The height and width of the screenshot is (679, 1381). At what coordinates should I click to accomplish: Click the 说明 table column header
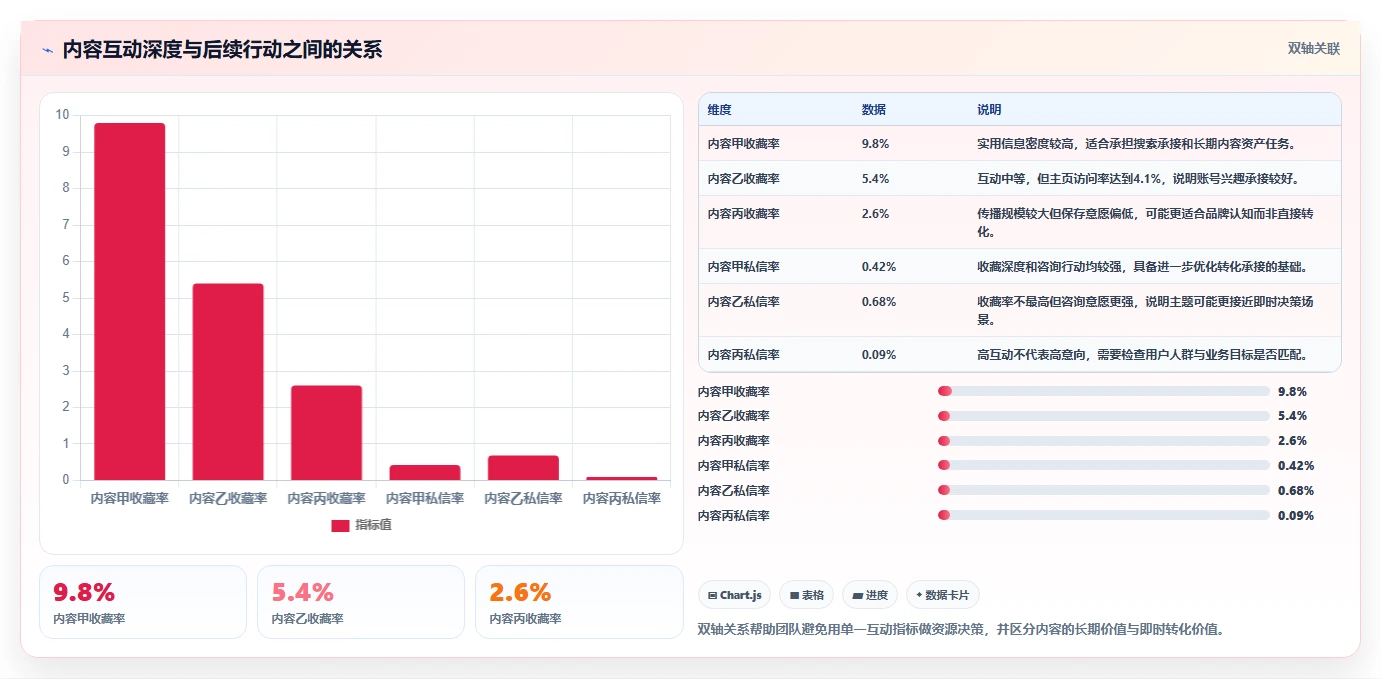click(x=989, y=110)
